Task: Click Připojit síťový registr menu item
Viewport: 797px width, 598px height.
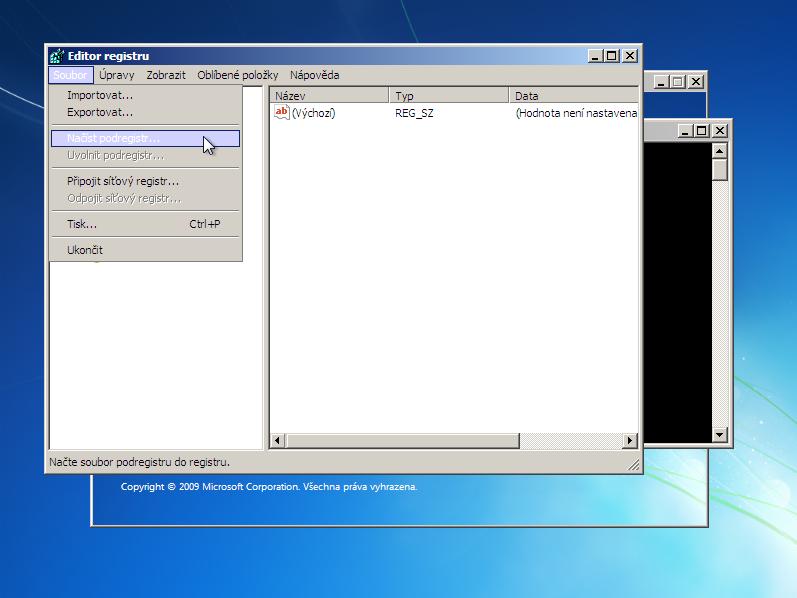Action: tap(123, 181)
